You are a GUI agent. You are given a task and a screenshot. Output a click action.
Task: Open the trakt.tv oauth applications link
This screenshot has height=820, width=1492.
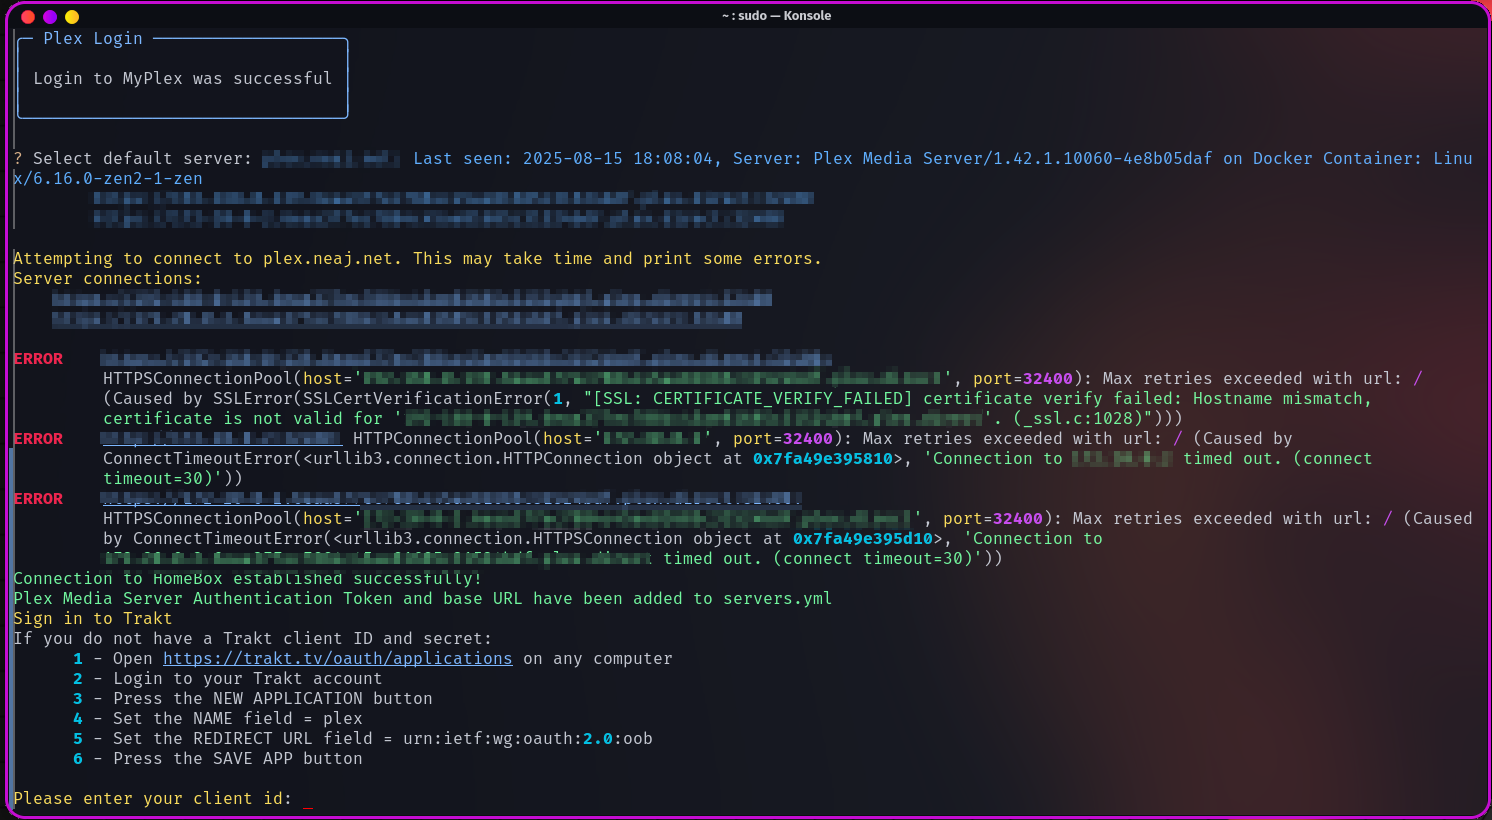click(x=338, y=658)
